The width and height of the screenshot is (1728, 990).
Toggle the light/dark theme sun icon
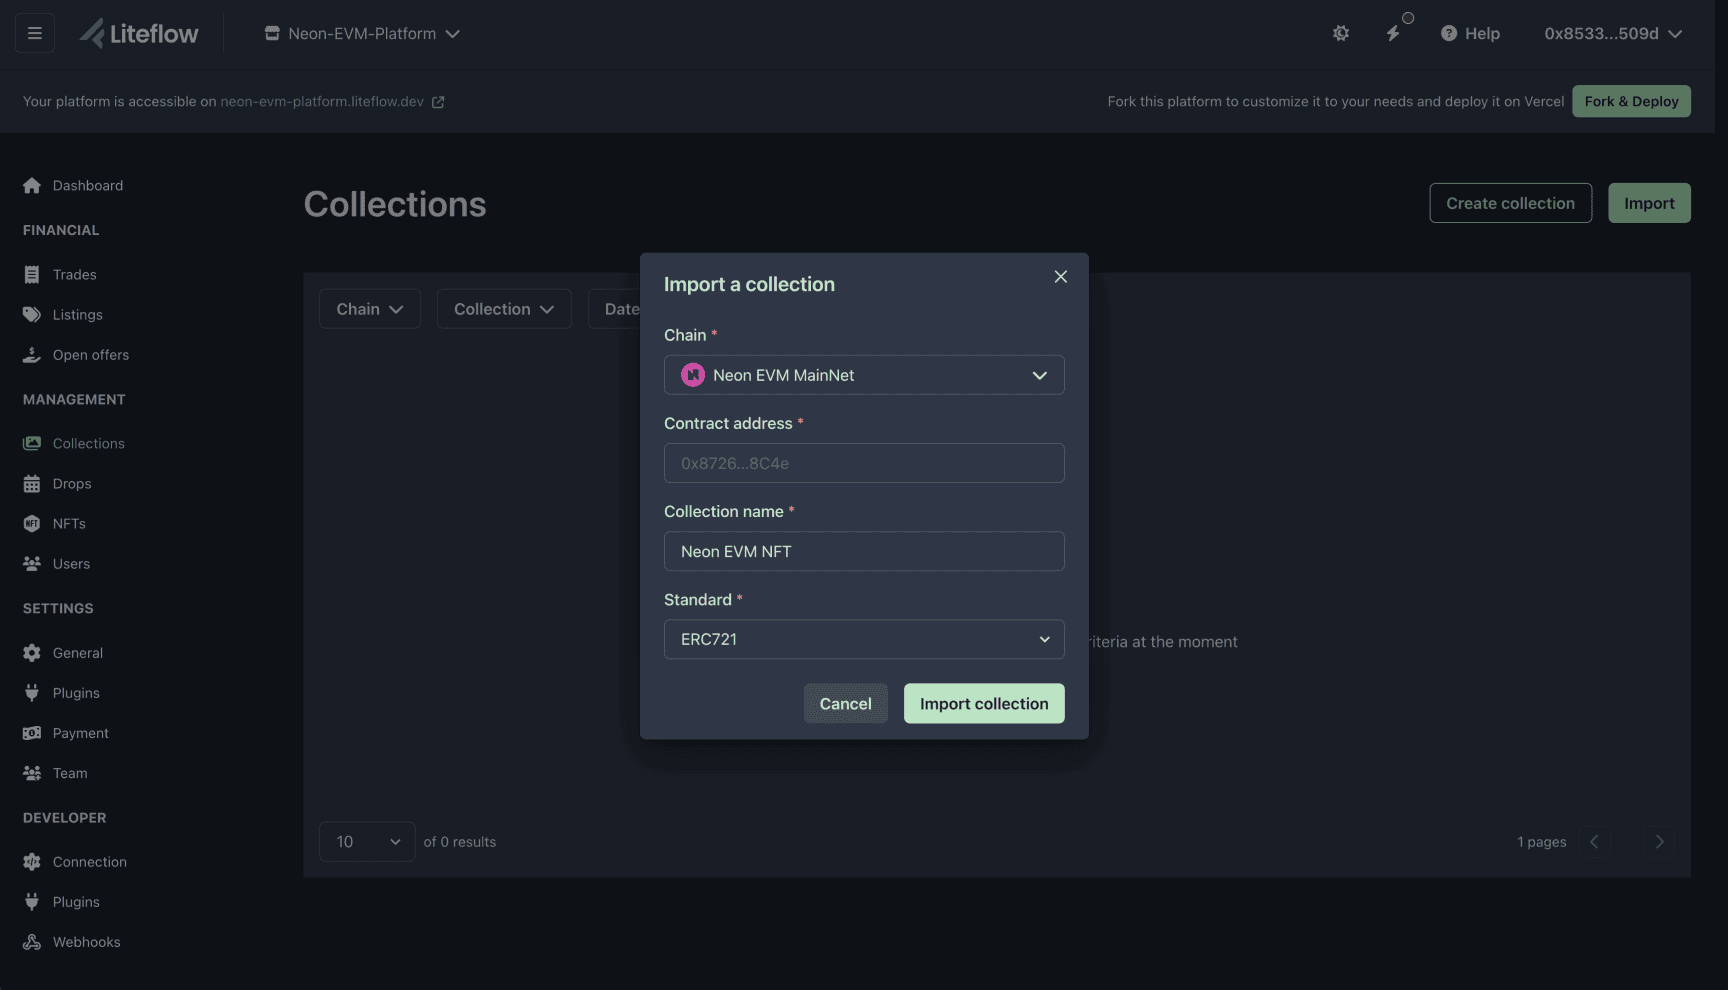coord(1341,33)
